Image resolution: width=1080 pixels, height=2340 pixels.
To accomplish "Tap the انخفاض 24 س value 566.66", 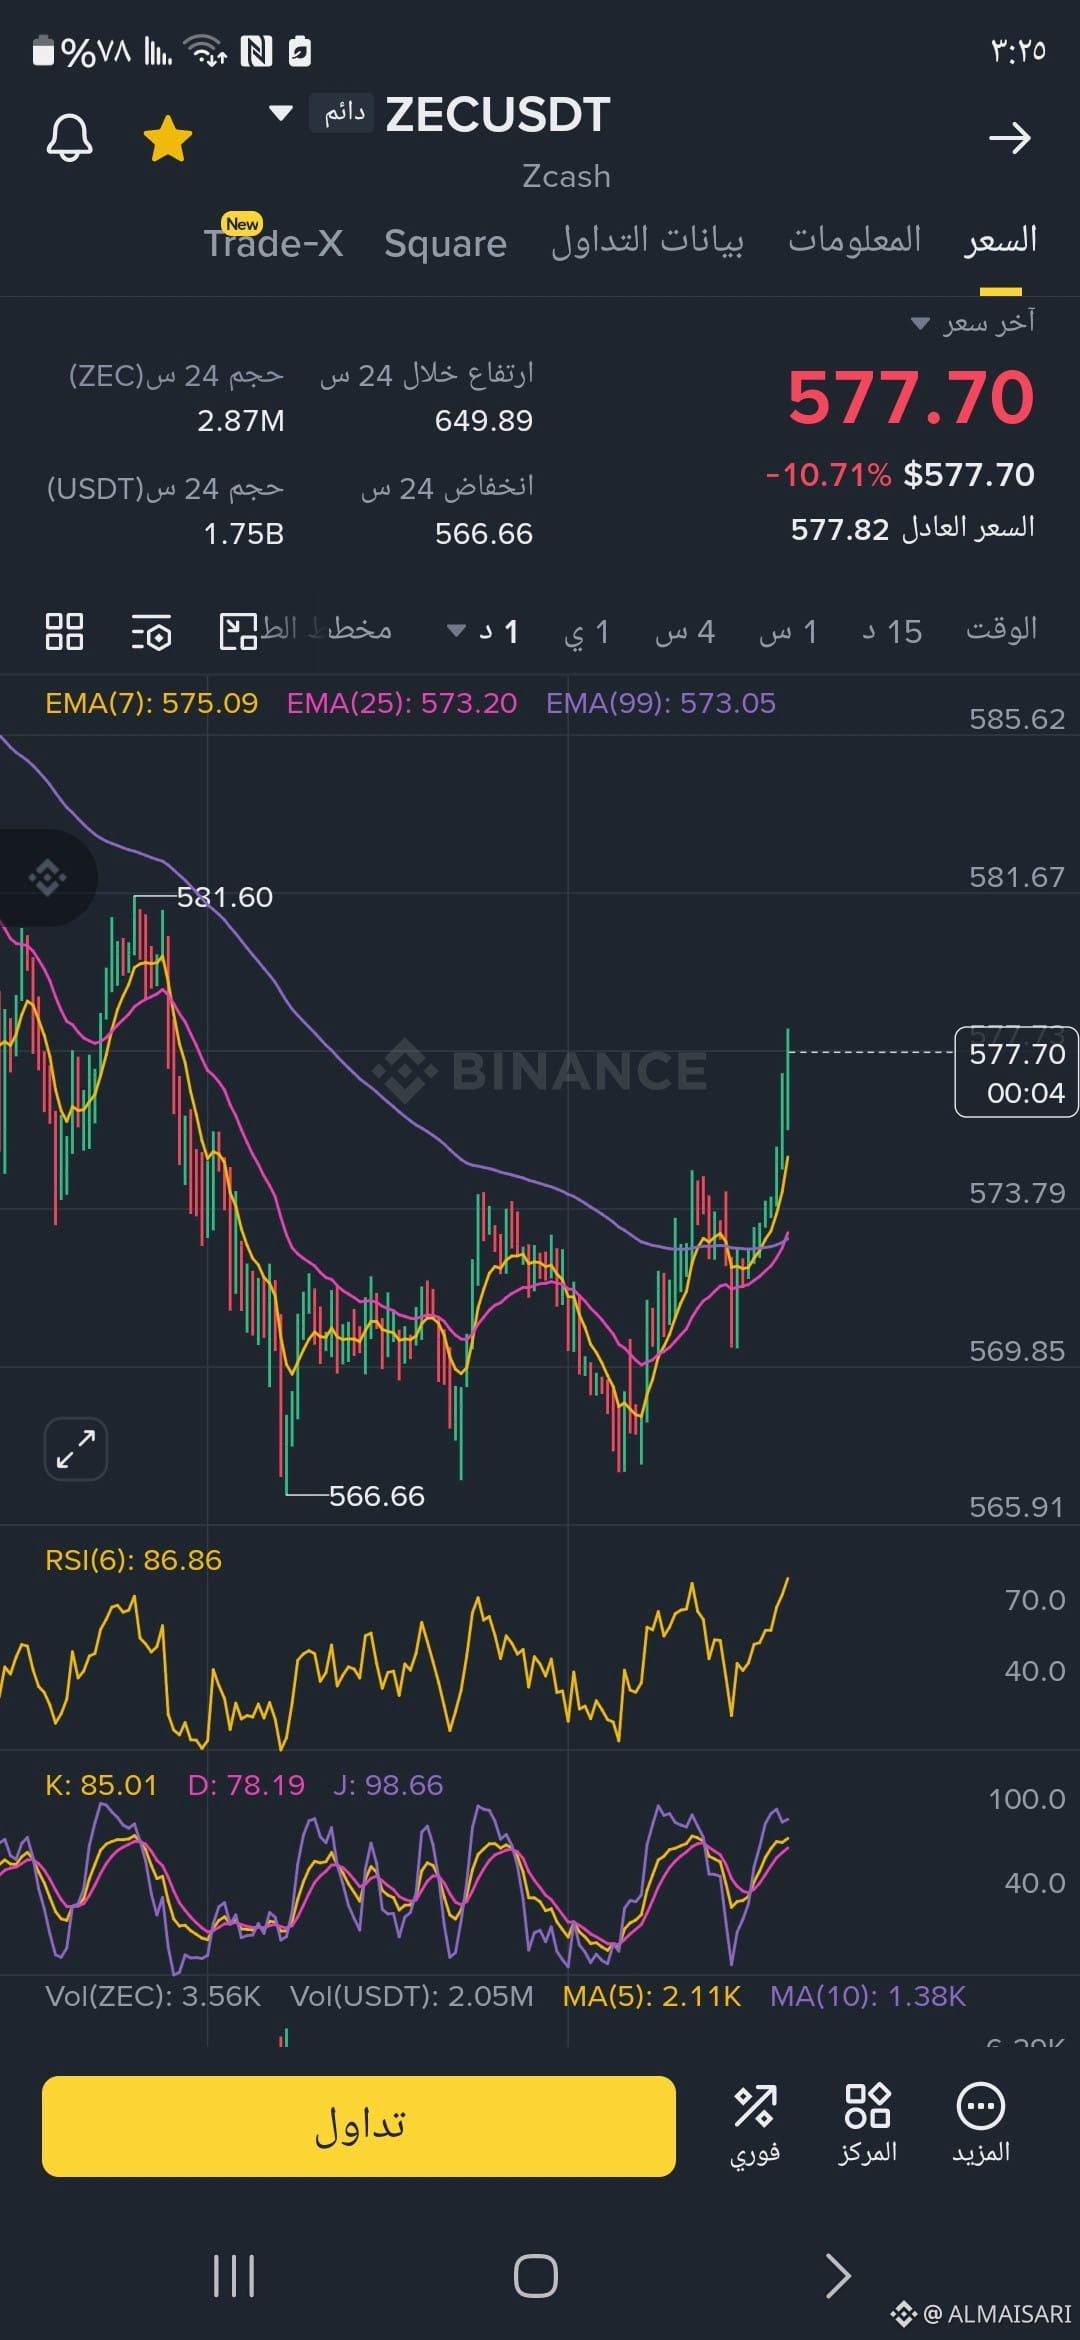I will pyautogui.click(x=484, y=533).
